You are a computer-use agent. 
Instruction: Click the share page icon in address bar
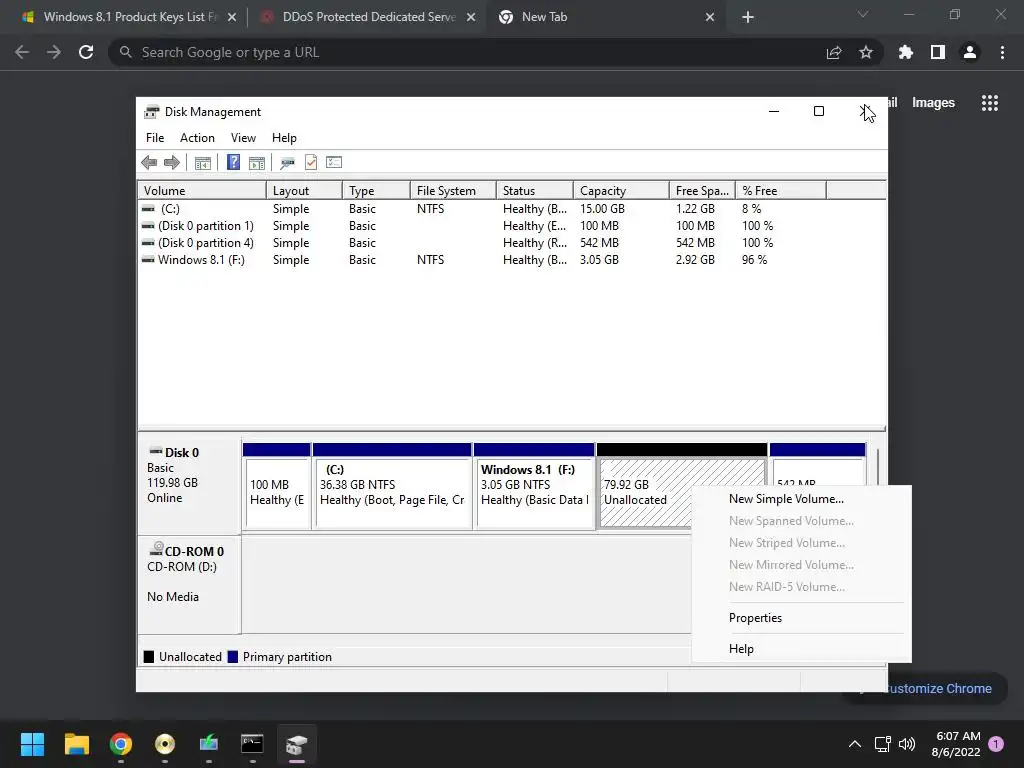click(x=834, y=52)
